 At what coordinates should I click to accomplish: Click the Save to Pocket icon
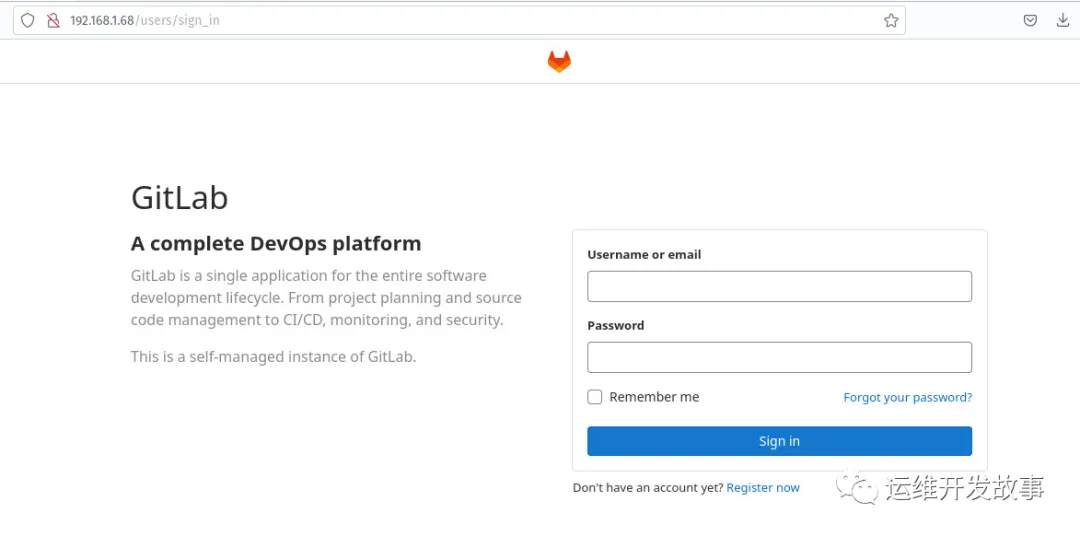(1030, 20)
